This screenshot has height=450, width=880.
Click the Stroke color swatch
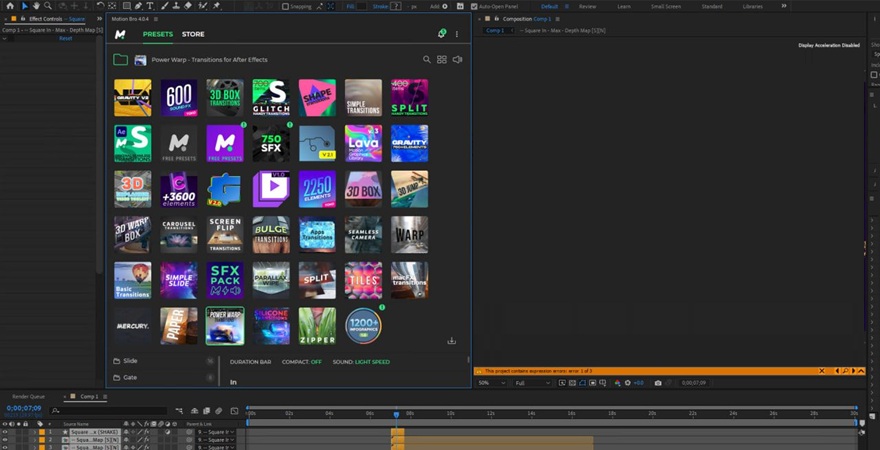click(396, 6)
